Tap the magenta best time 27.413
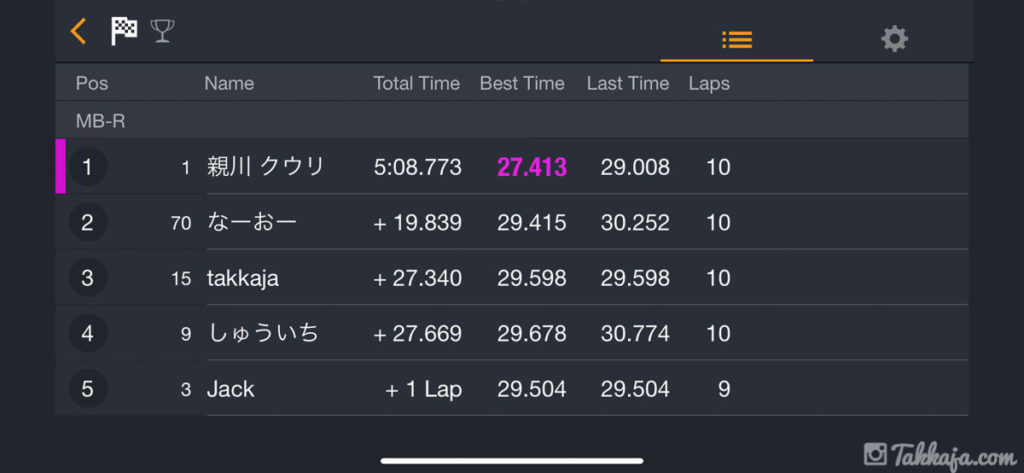 click(x=532, y=167)
